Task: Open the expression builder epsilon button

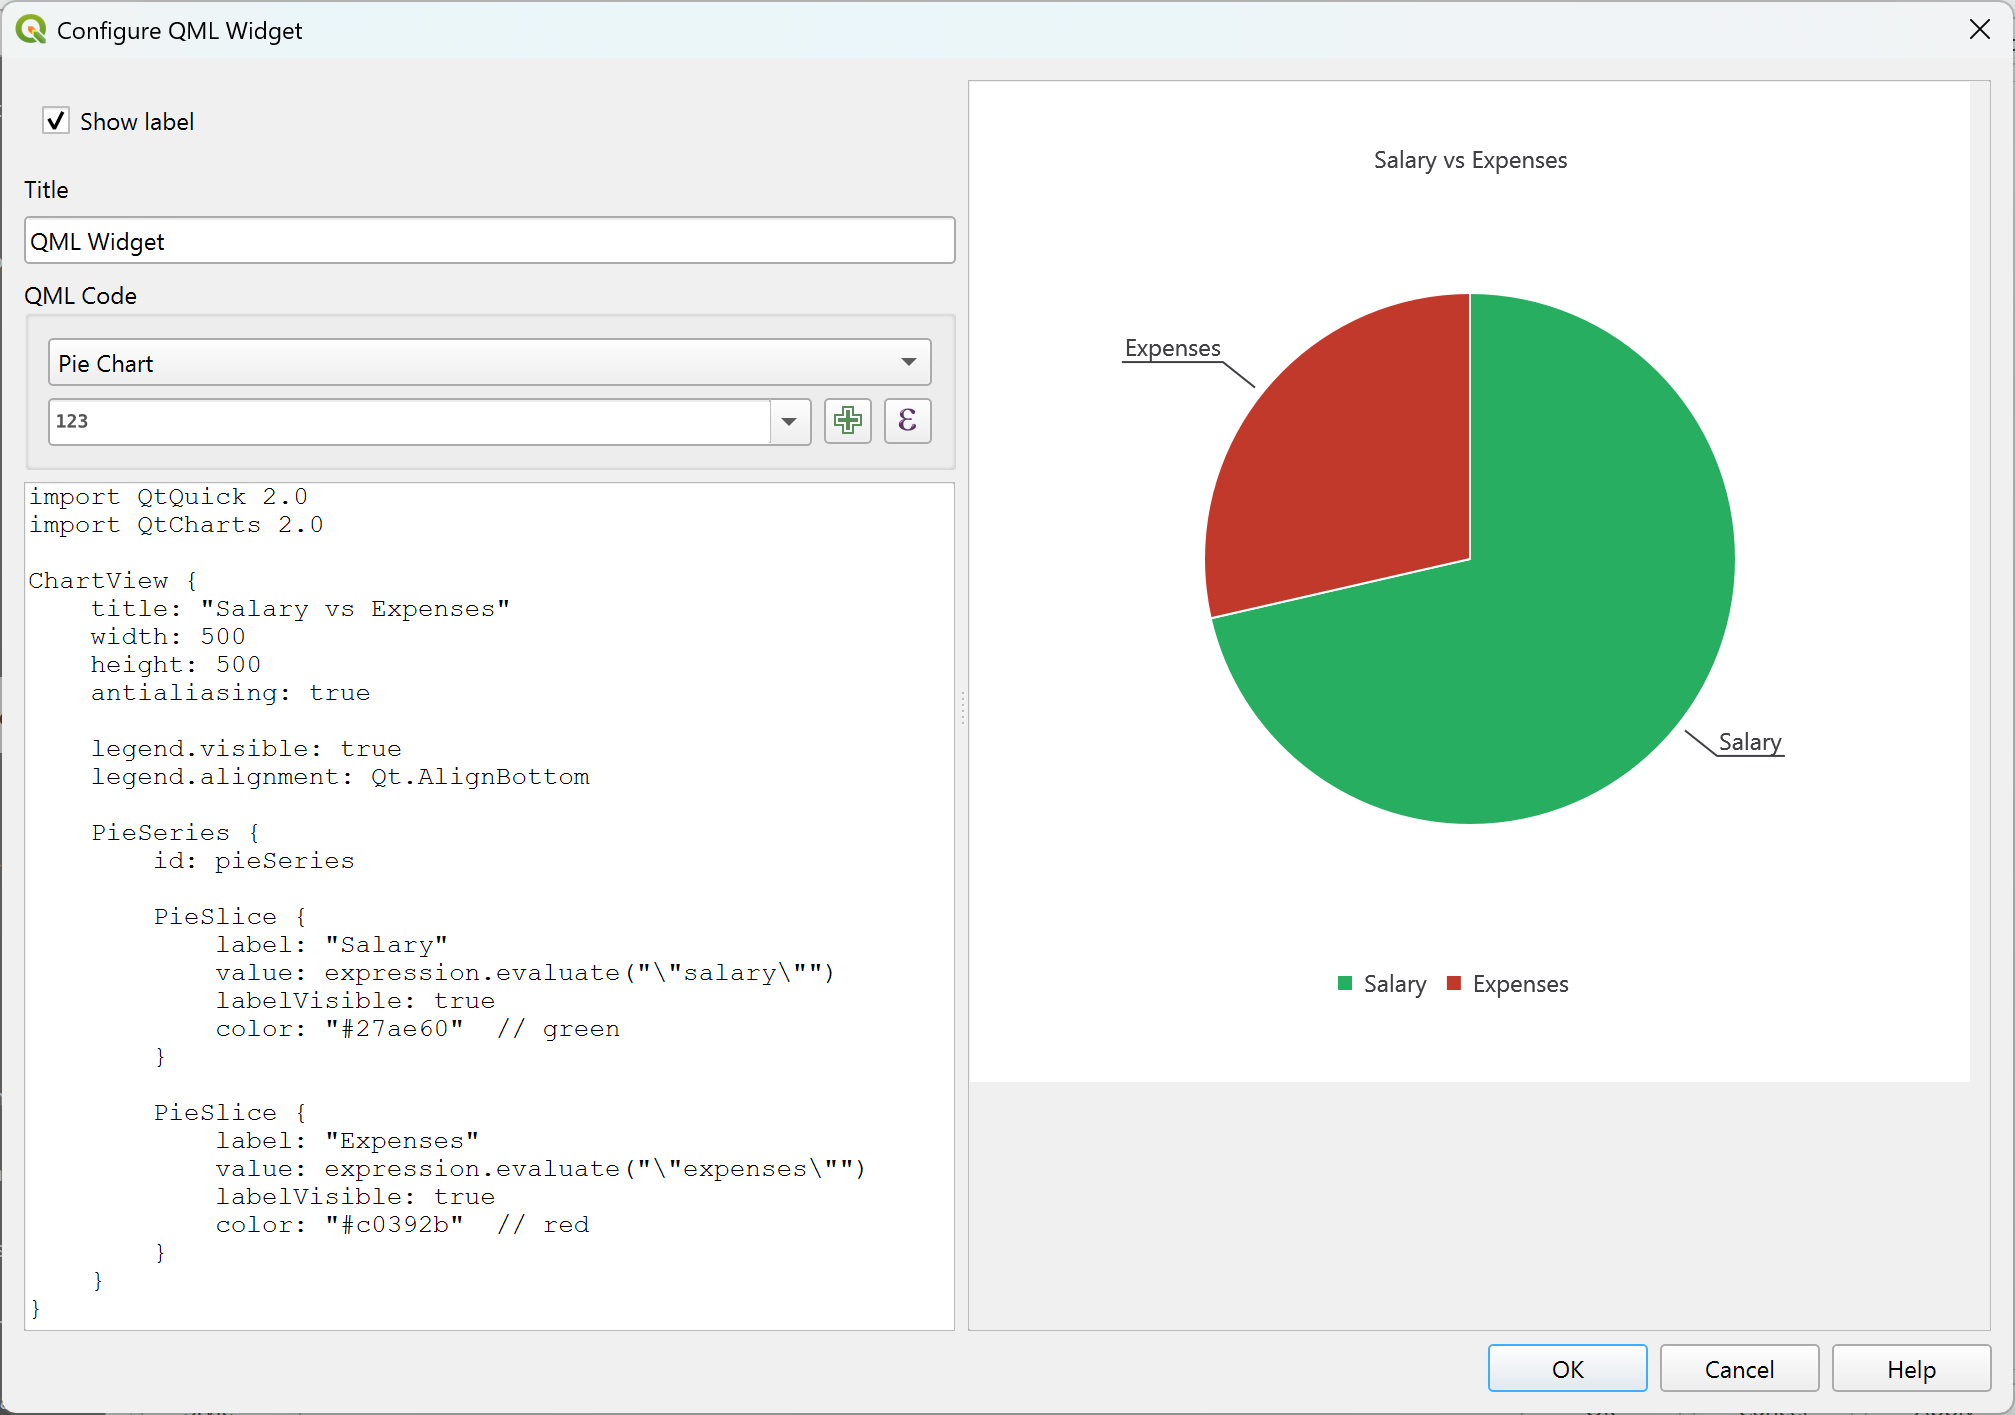Action: pos(907,421)
